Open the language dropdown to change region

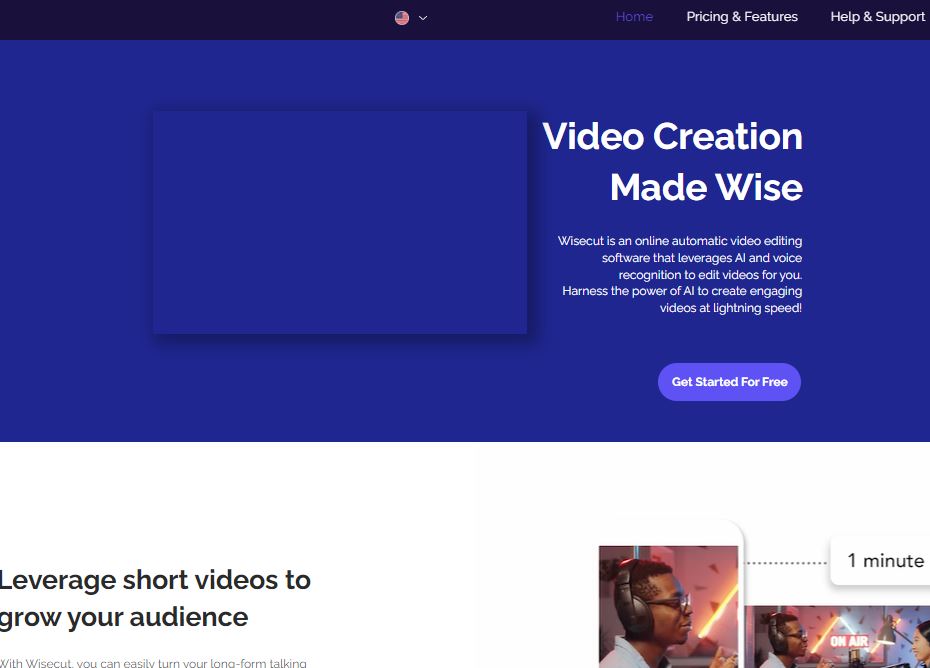(410, 18)
